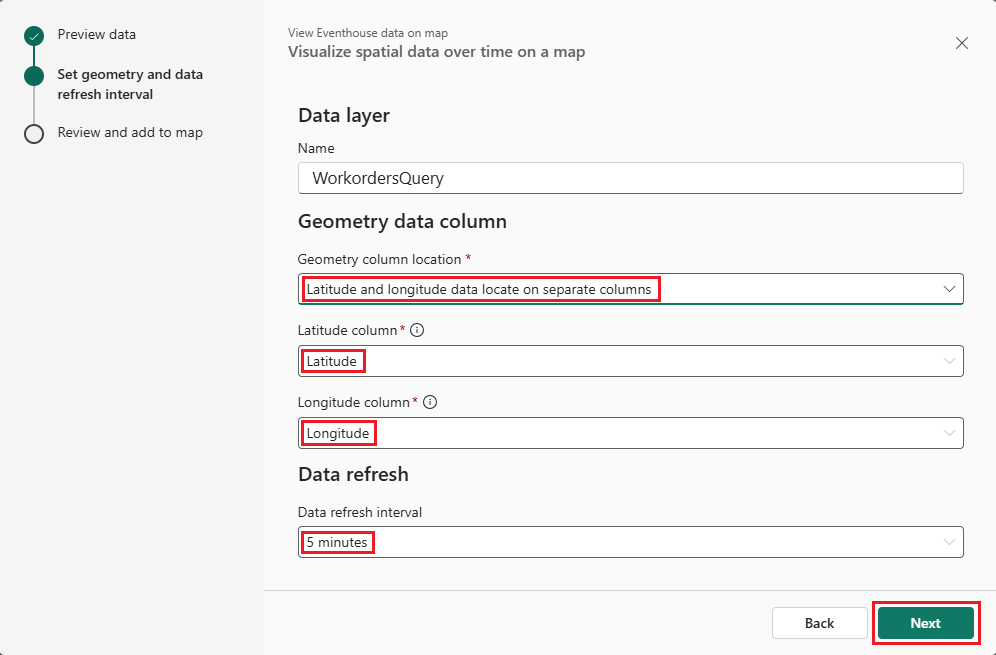Click the X to close the dialog
996x655 pixels.
(961, 43)
